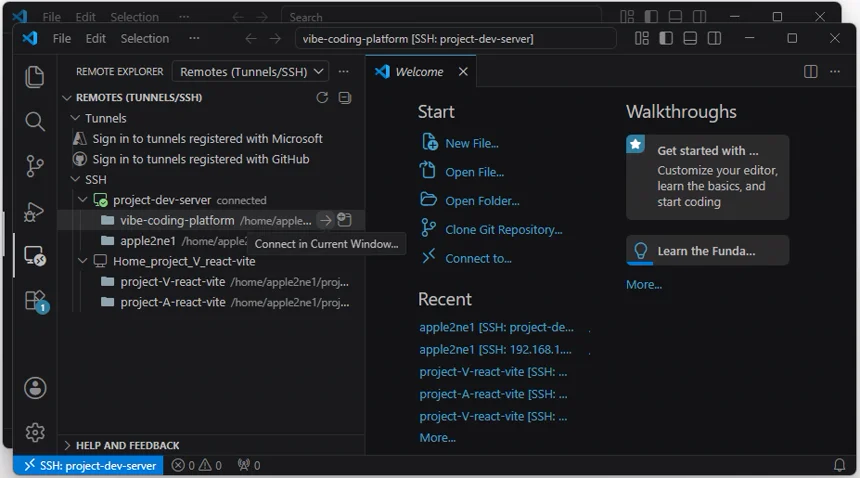Expand HELP AND FEEDBACK section
The width and height of the screenshot is (860, 478).
67,446
